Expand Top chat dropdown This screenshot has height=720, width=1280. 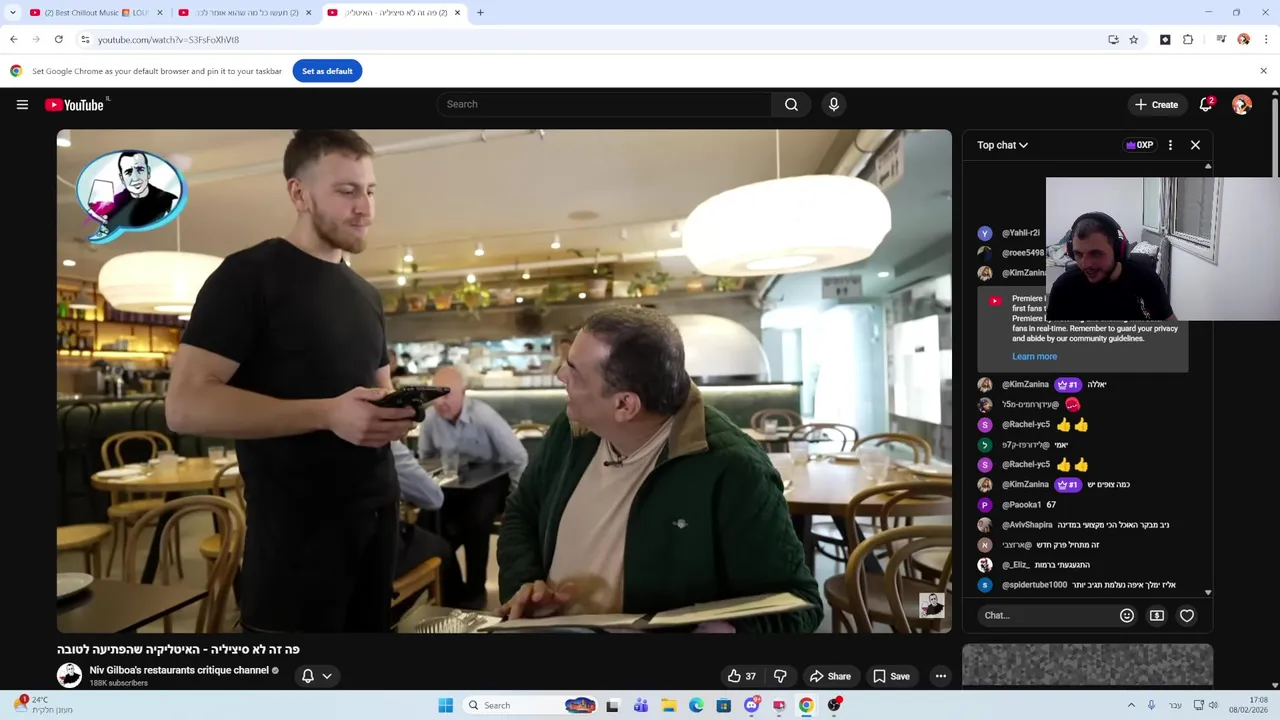point(1003,145)
